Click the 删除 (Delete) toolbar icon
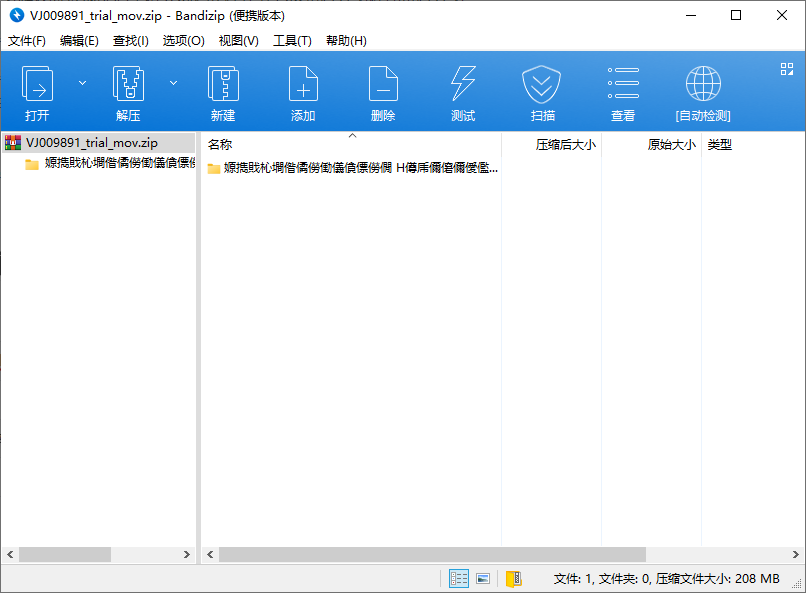The width and height of the screenshot is (806, 593). (x=383, y=91)
